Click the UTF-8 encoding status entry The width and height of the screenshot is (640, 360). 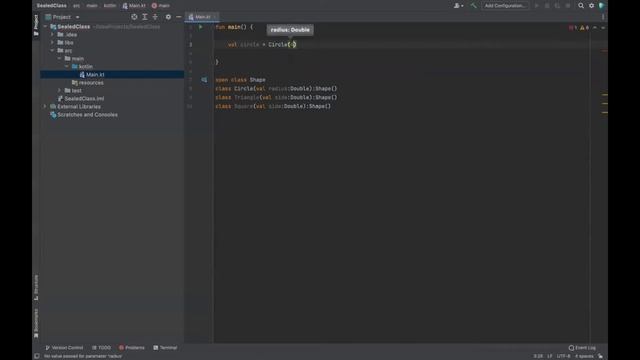(x=563, y=356)
